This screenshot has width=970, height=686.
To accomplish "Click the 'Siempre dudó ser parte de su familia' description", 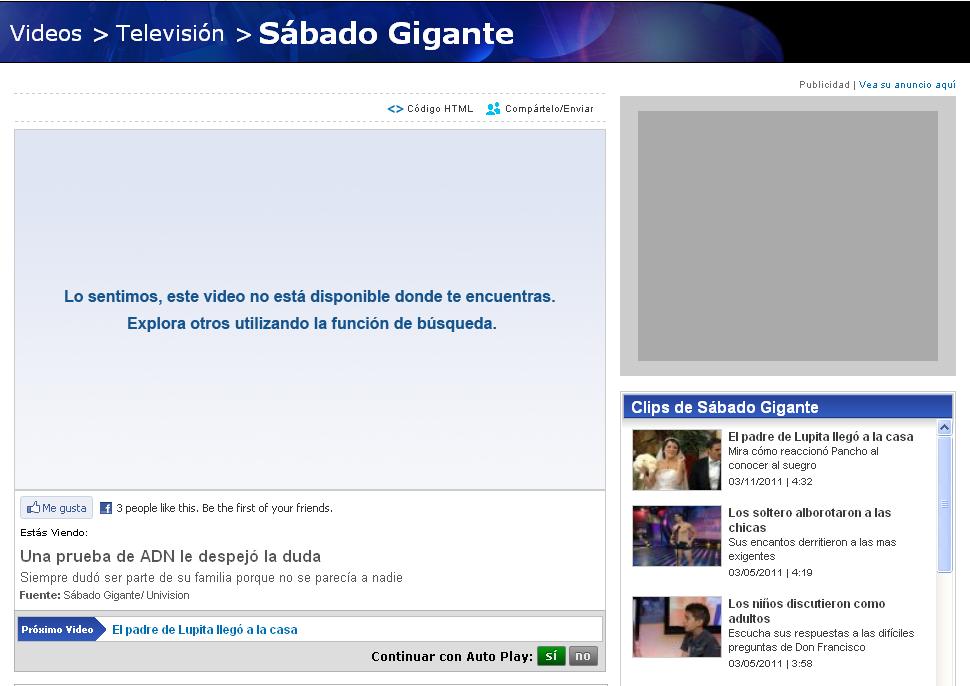I will click(x=211, y=578).
